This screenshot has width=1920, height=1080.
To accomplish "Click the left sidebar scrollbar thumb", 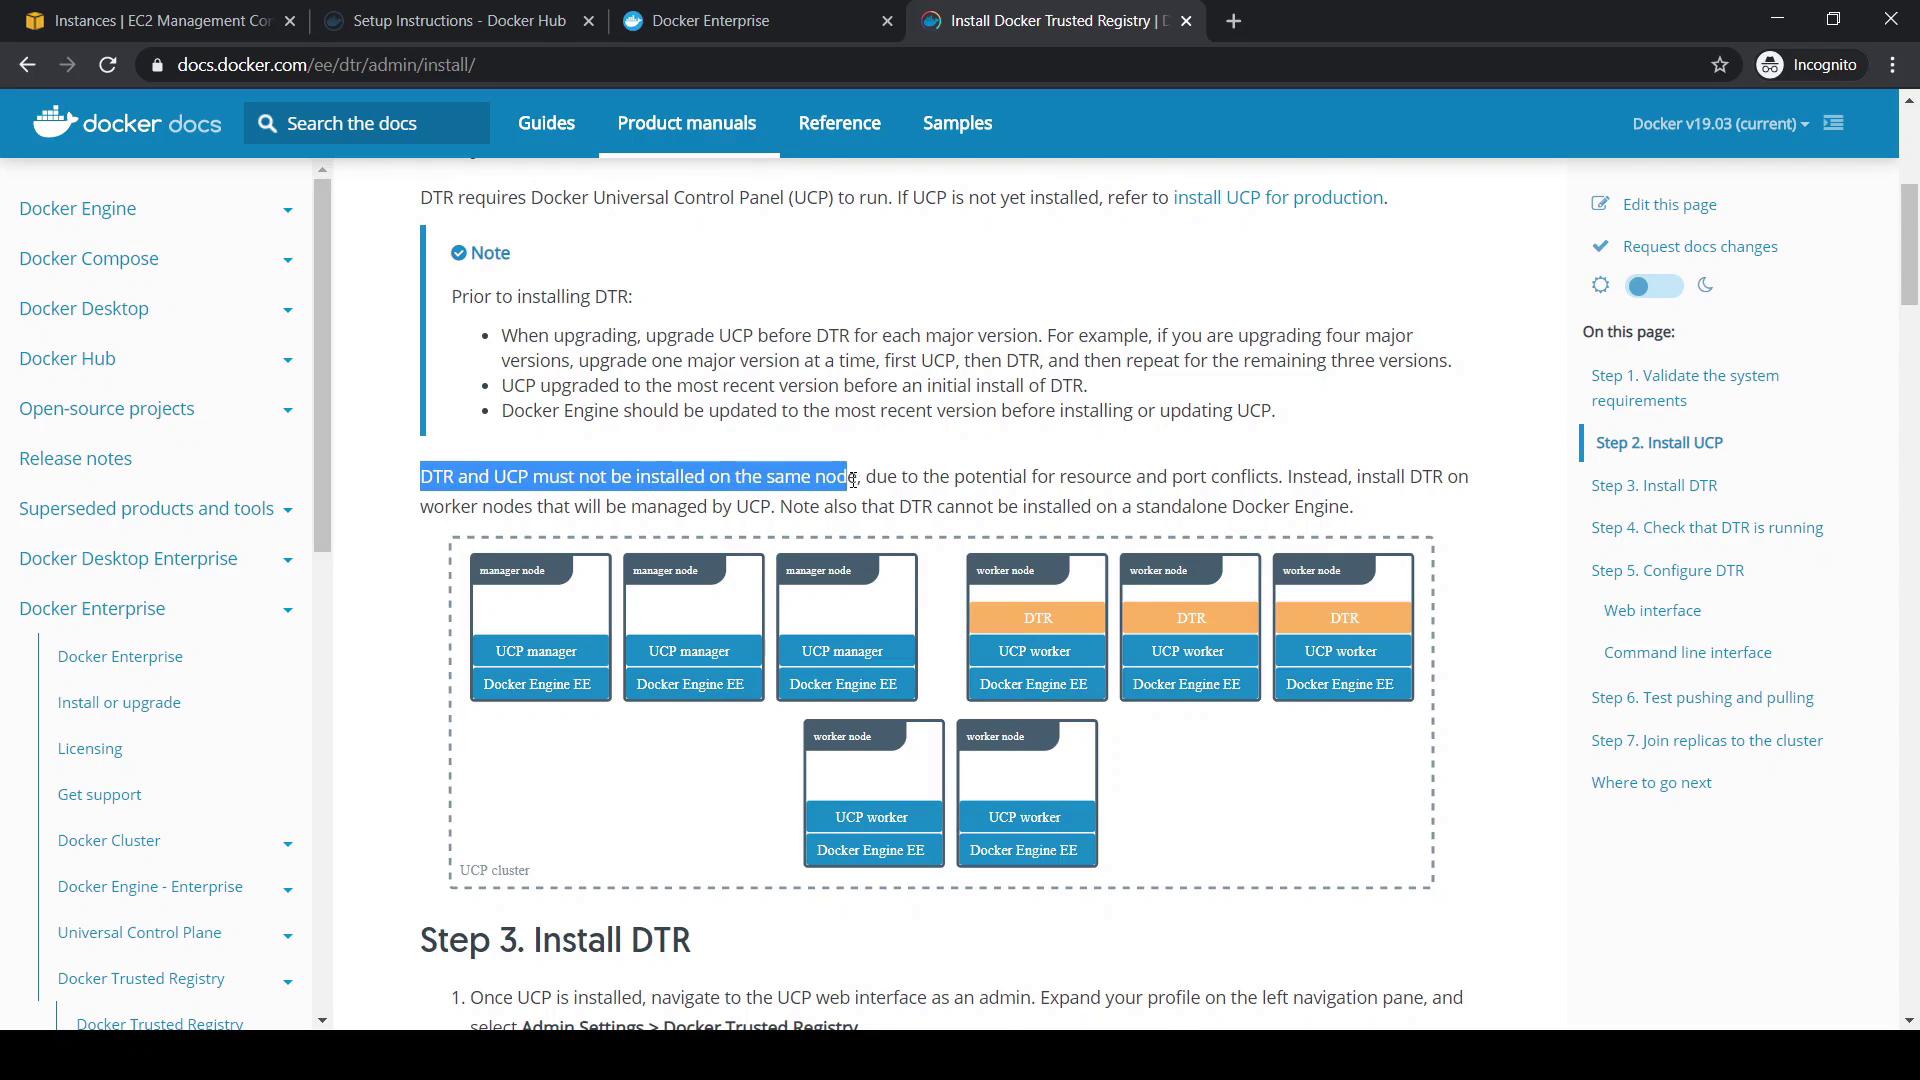I will (322, 365).
